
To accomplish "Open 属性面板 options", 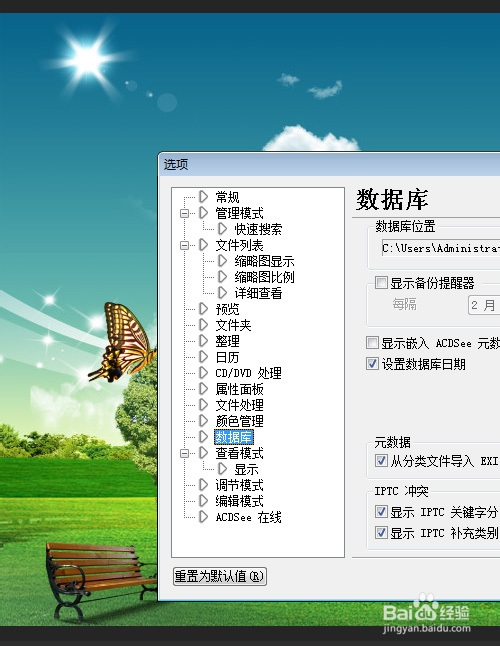I will pos(239,389).
